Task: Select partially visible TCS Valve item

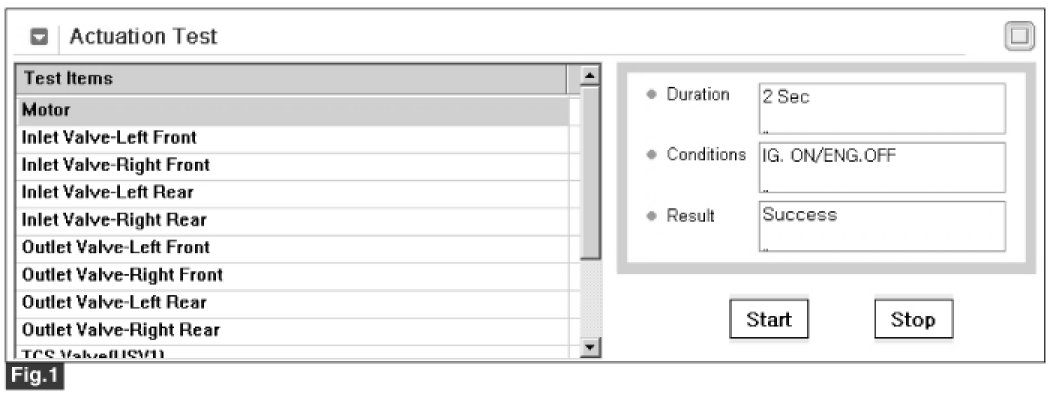Action: 293,352
